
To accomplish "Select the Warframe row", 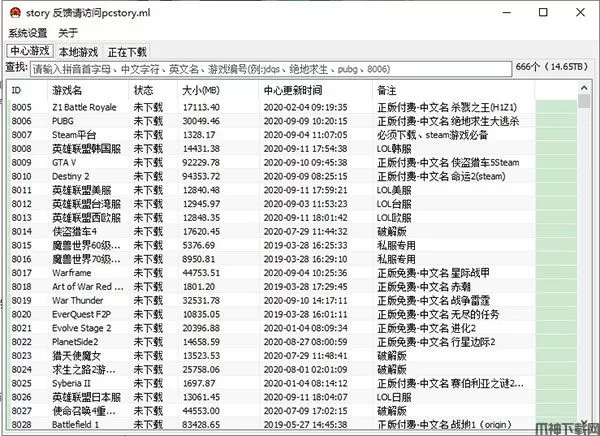I will pyautogui.click(x=292, y=273).
